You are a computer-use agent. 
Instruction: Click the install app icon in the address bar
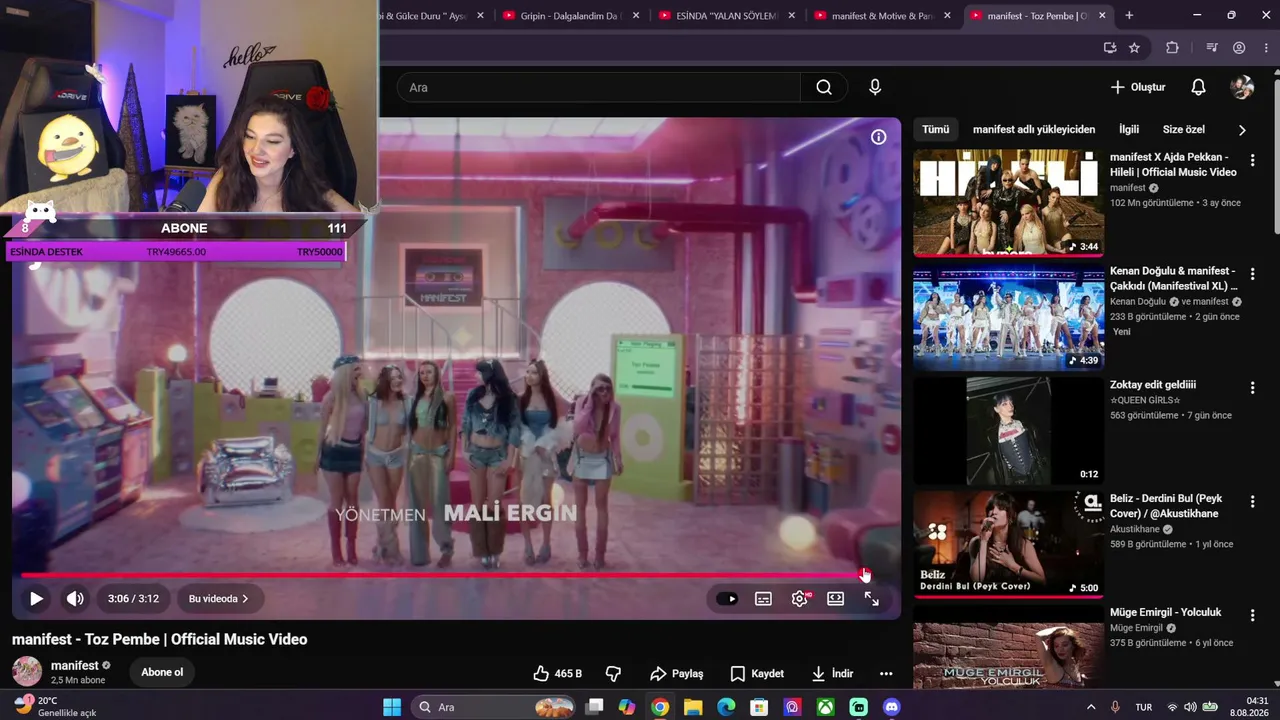tap(1110, 47)
